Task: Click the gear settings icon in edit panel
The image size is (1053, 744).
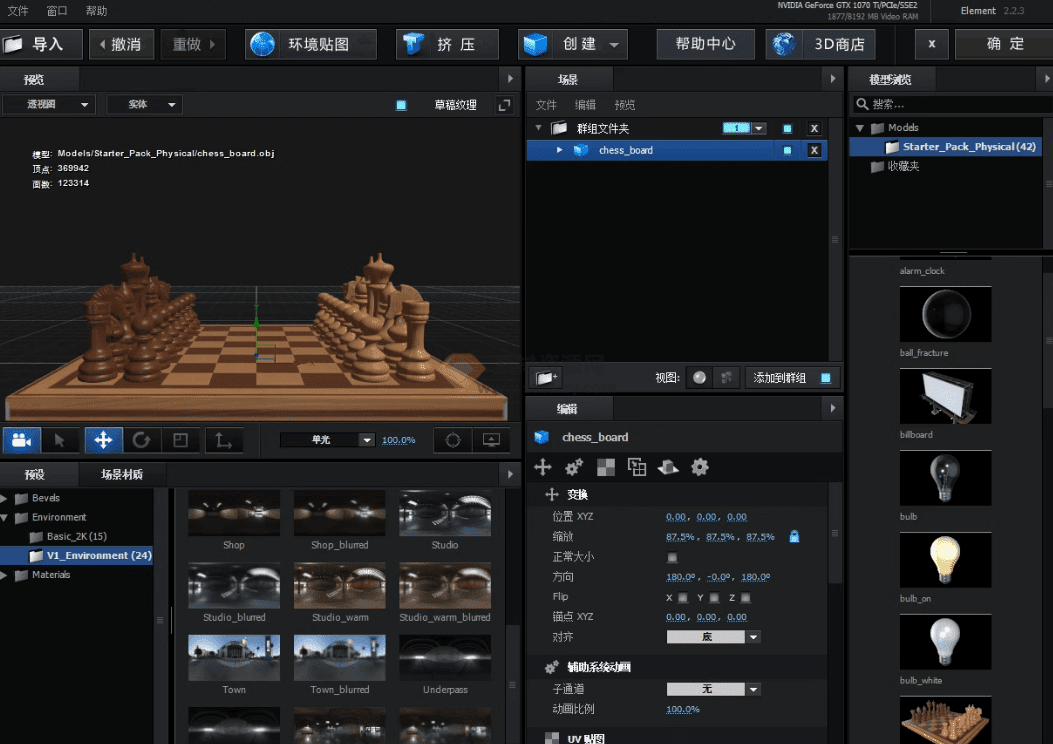Action: point(698,467)
